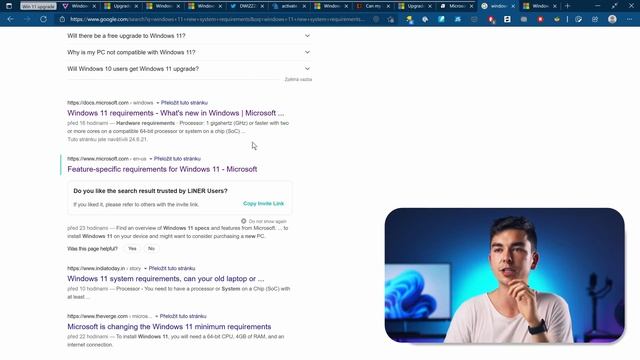View site information lock icon
Image resolution: width=640 pixels, height=360 pixels.
coord(62,19)
